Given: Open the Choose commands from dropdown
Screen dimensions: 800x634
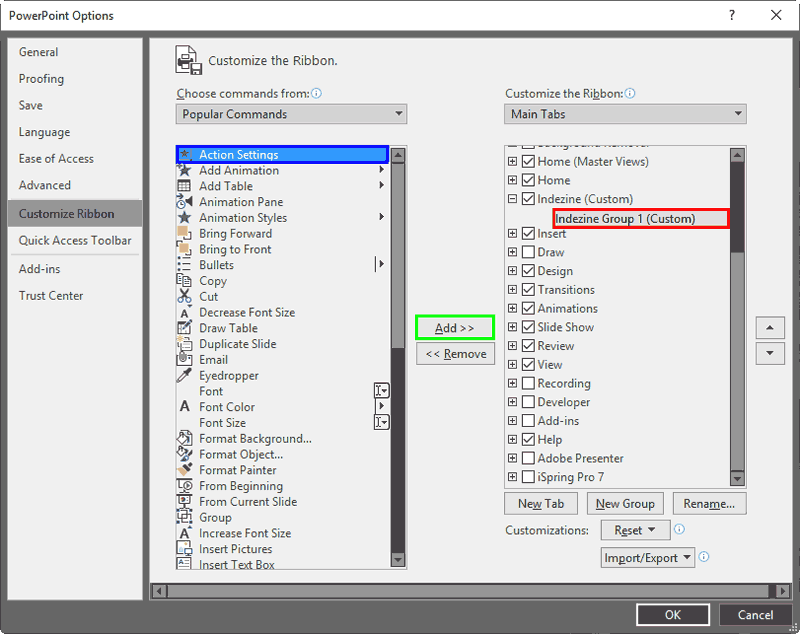Looking at the screenshot, I should tap(291, 114).
